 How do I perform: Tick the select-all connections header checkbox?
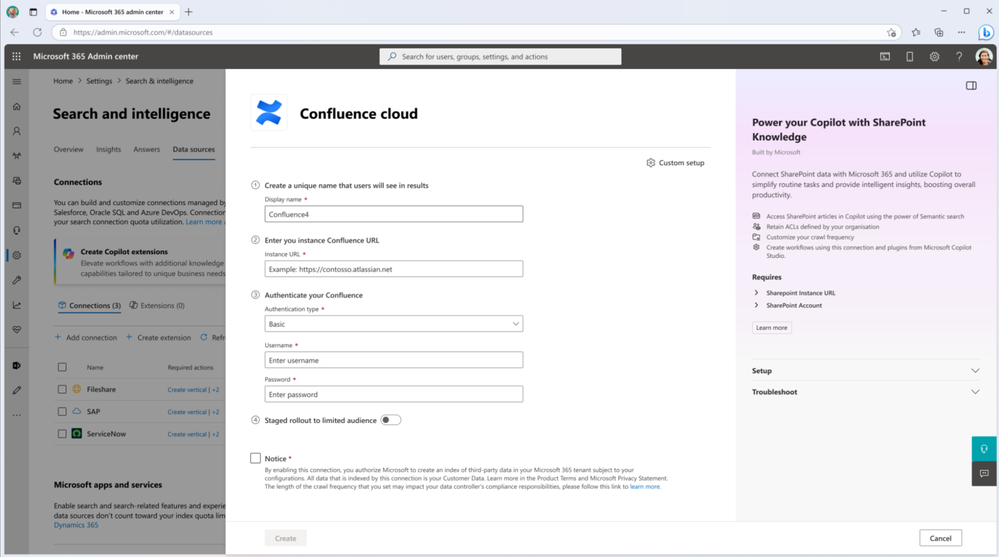tap(62, 367)
